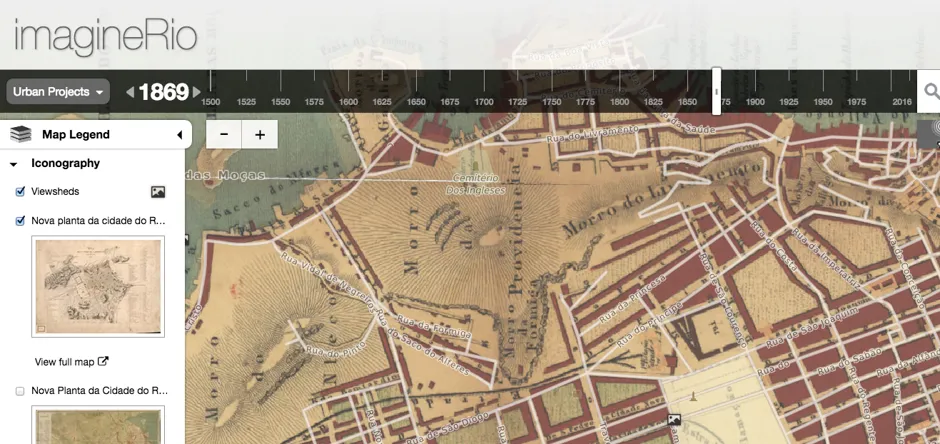Screen dimensions: 940x444
Task: Jump to 1575 on the timeline
Action: (x=314, y=102)
